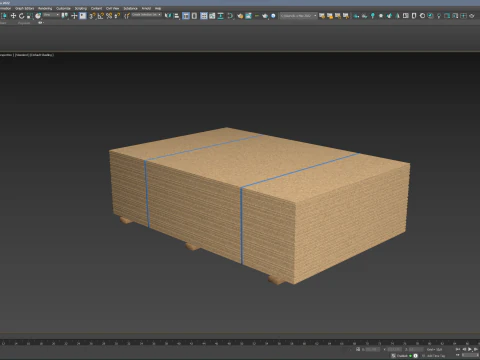Open the Rendering menu

(45, 8)
